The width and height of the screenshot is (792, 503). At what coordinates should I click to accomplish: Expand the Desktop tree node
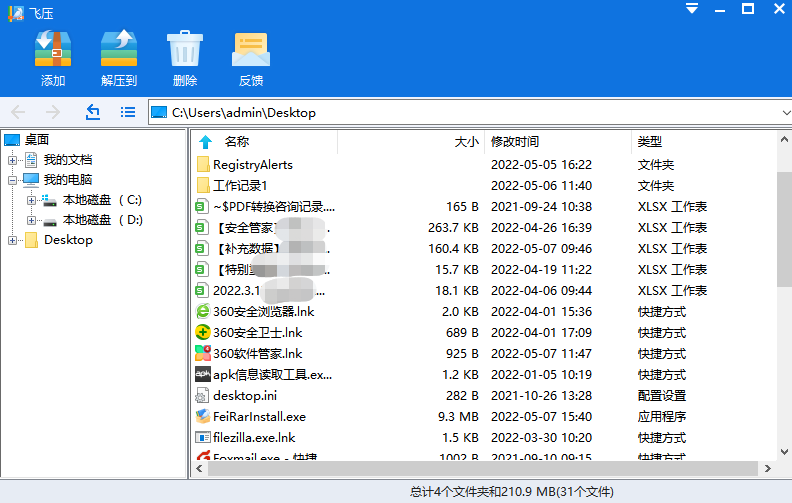pos(12,240)
